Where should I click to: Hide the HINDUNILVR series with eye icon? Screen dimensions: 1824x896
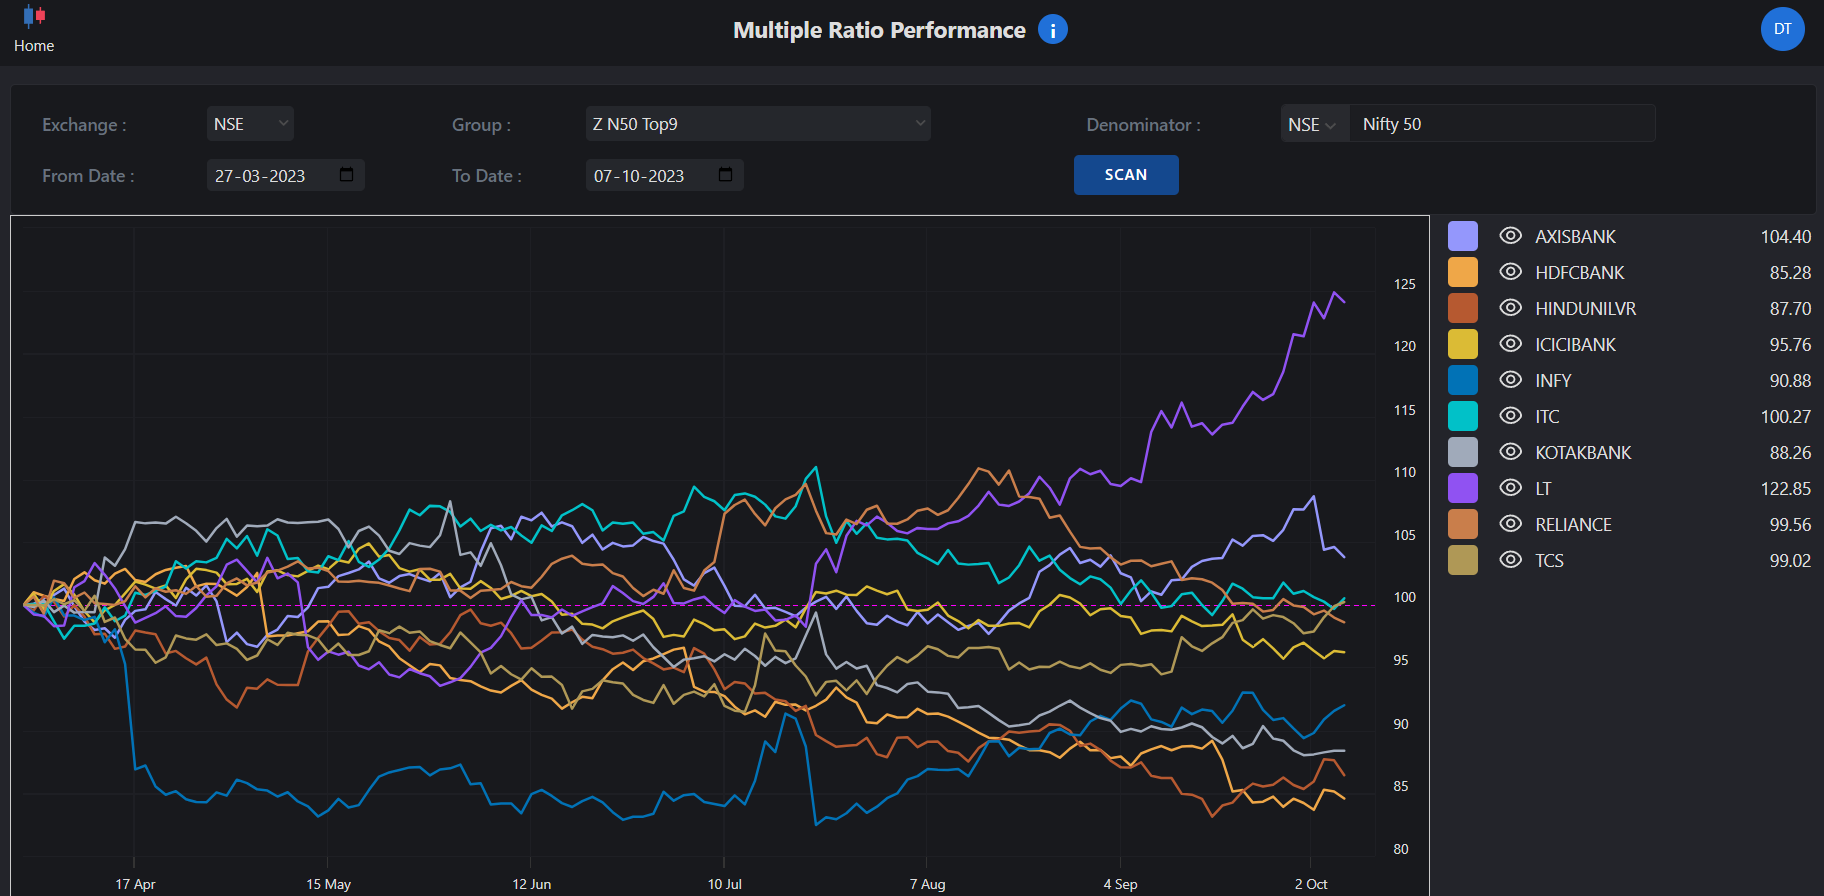point(1510,308)
